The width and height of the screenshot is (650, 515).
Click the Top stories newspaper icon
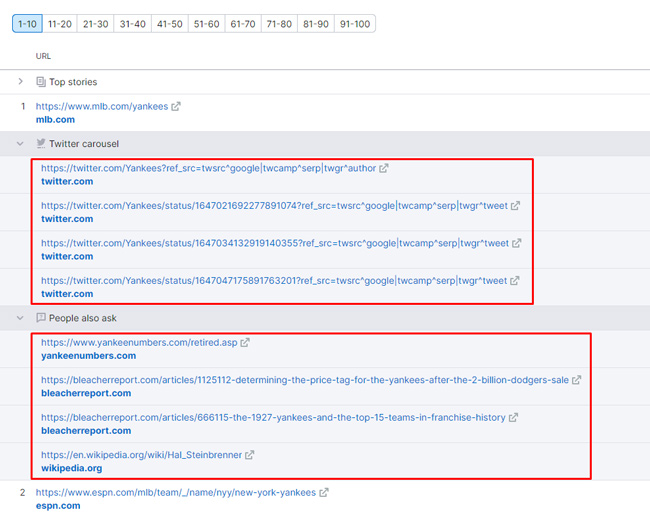[x=41, y=82]
